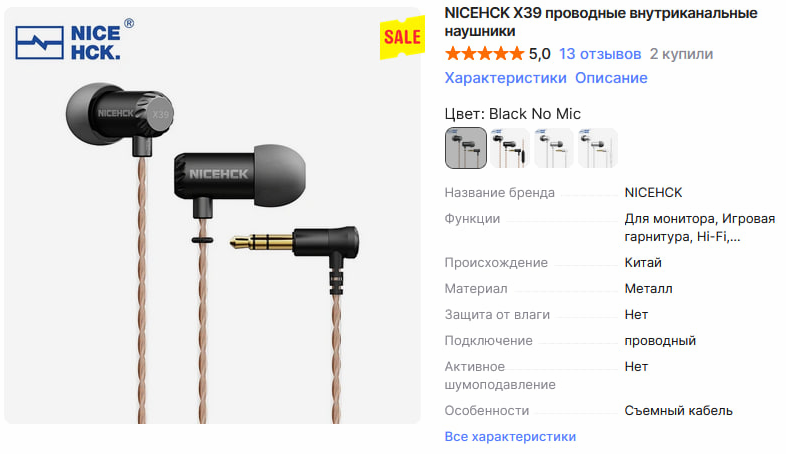Click the NICEHCK brand logo
Viewport: 786px width, 454px height.
(74, 41)
